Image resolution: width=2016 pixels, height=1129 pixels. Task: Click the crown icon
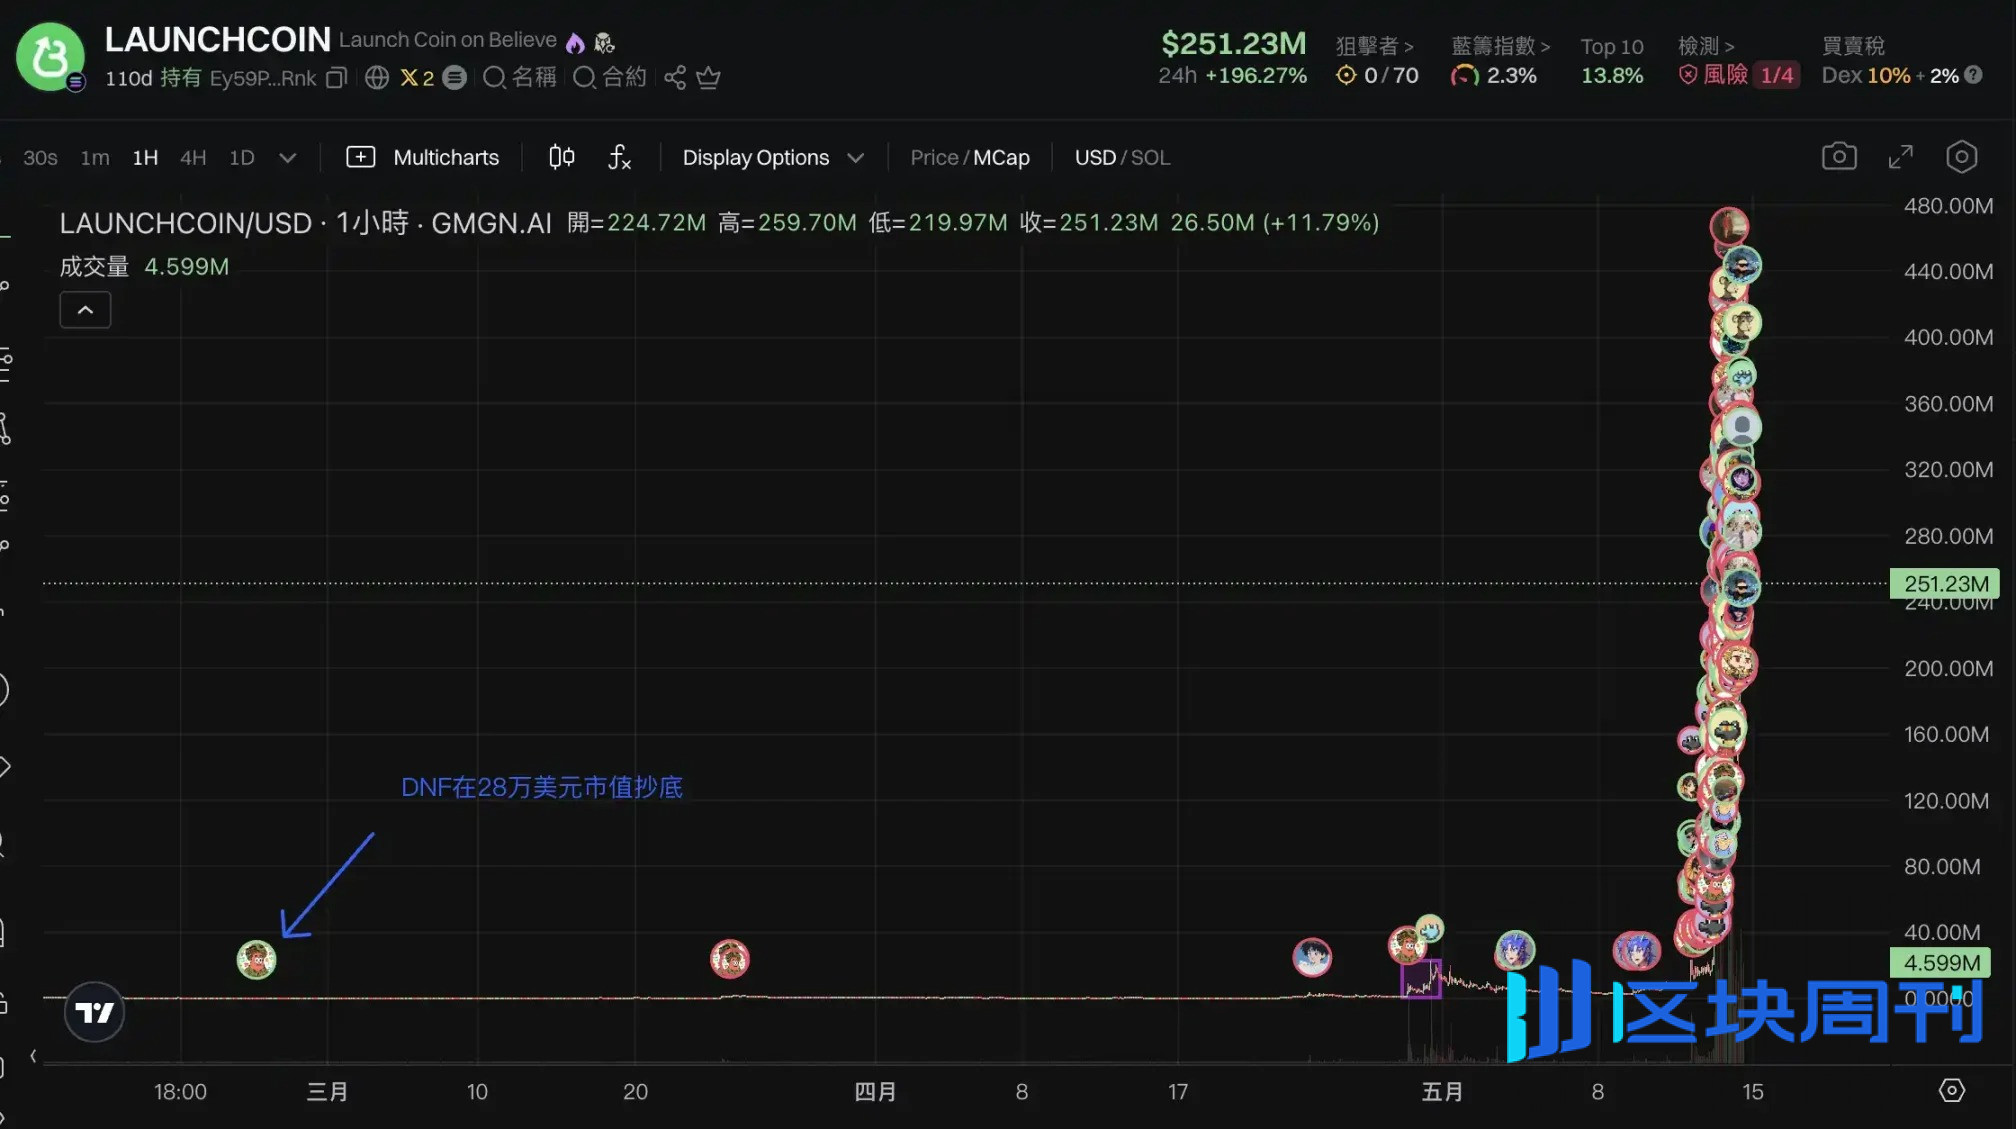pos(708,78)
